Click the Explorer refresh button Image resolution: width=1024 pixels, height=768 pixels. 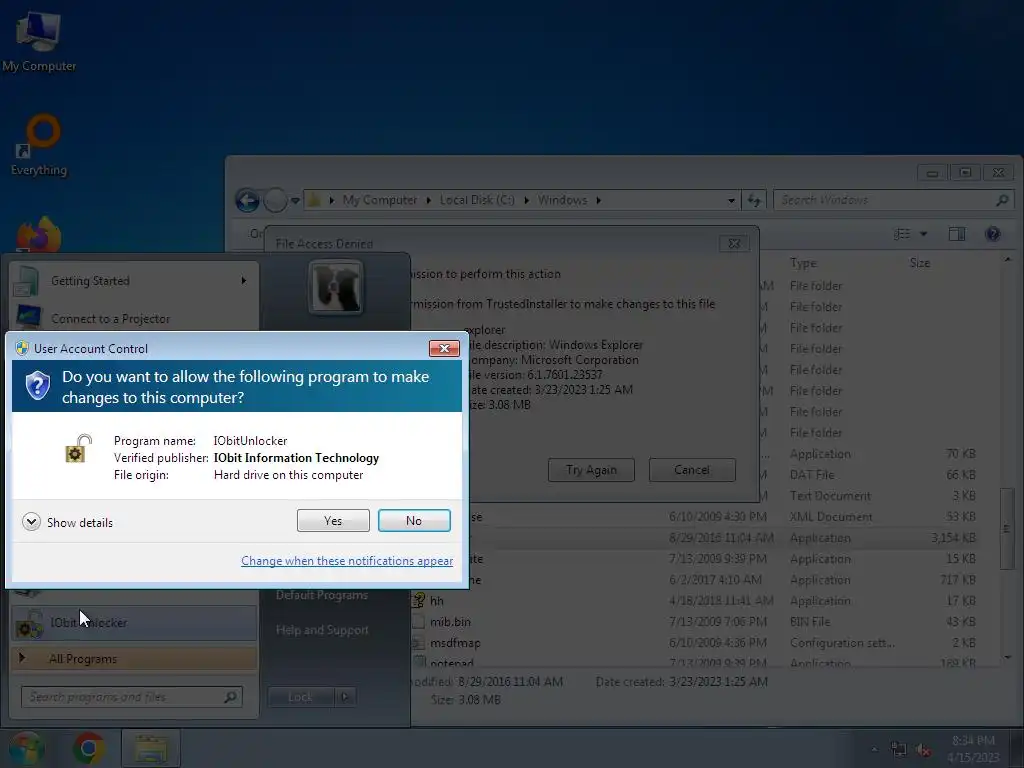coord(754,200)
